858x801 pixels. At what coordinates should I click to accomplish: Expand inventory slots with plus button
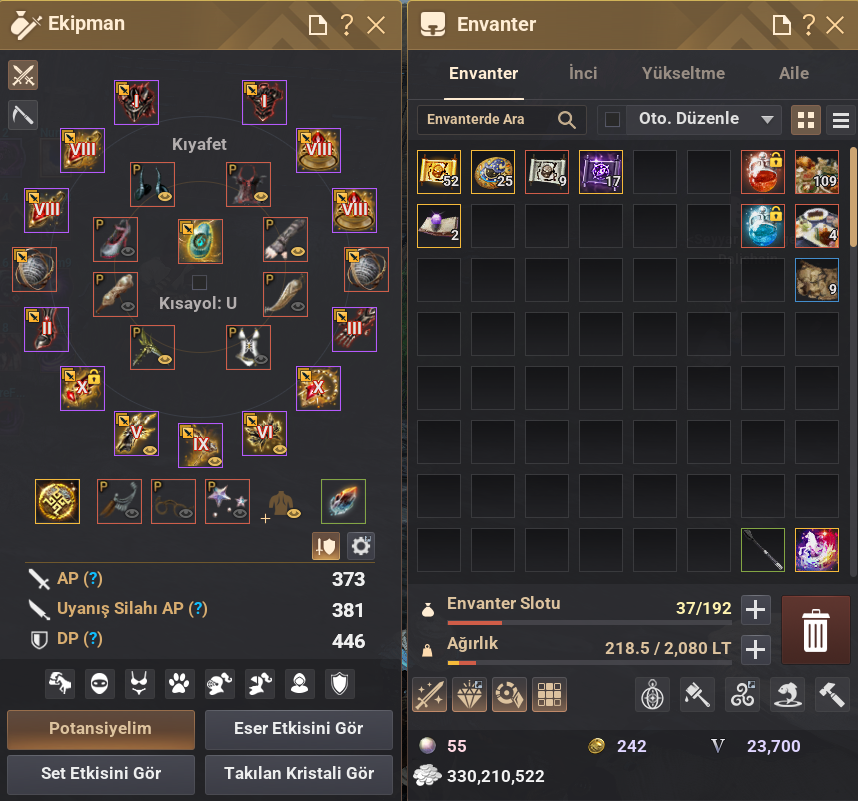point(756,610)
